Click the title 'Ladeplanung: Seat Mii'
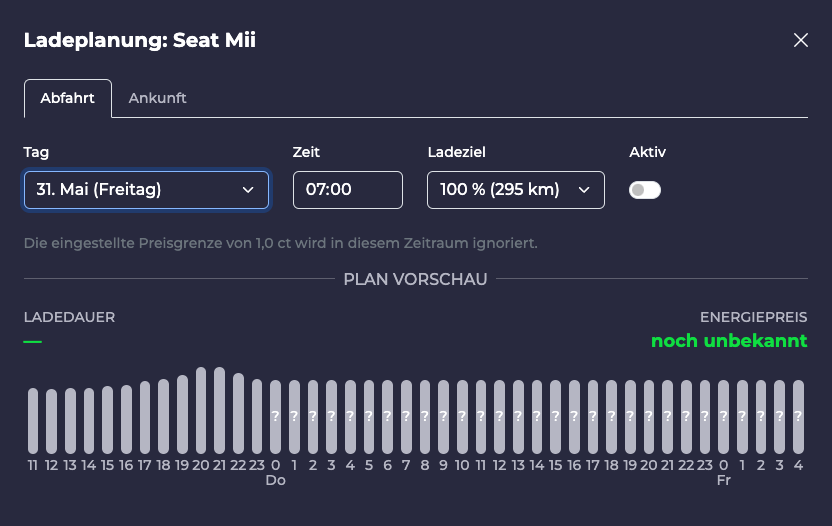Image resolution: width=832 pixels, height=526 pixels. coord(140,40)
